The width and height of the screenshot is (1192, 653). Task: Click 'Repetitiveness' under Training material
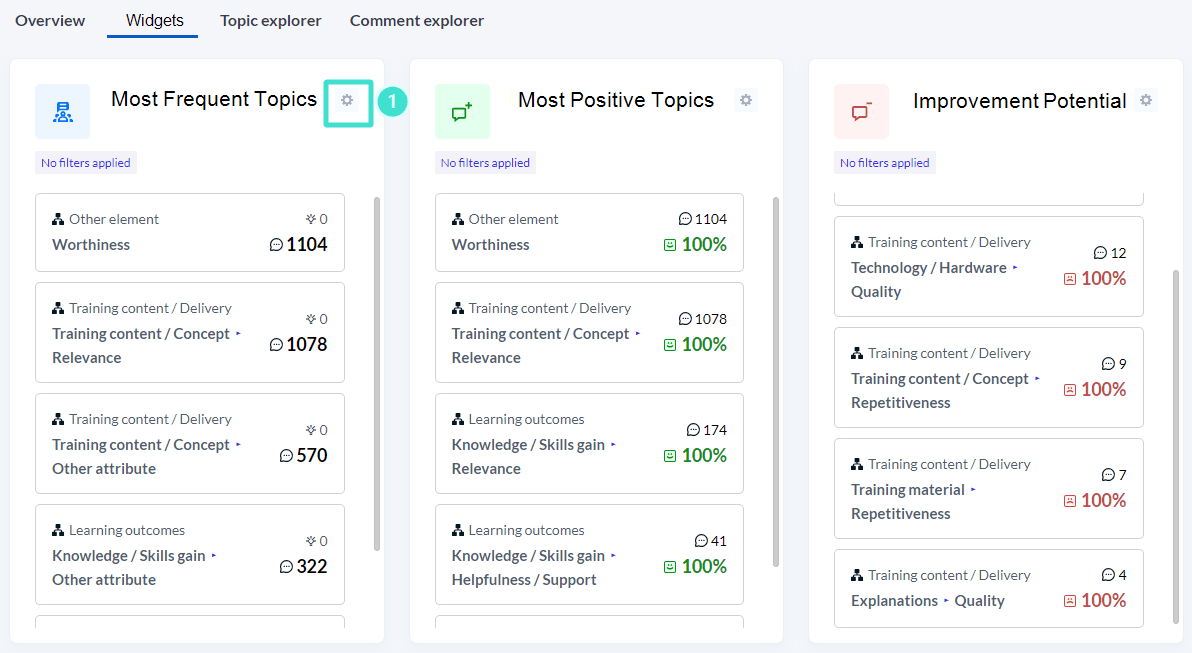900,514
